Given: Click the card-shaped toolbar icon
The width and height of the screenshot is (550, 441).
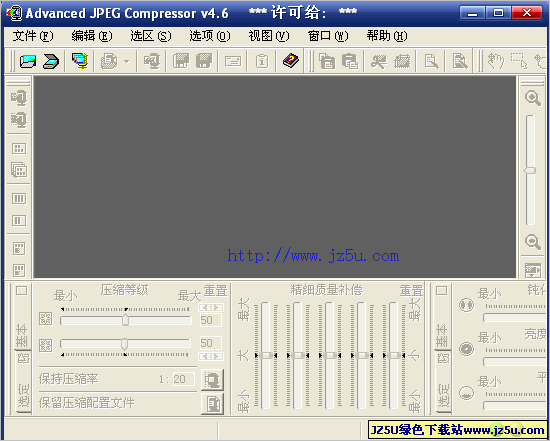Looking at the screenshot, I should (233, 61).
